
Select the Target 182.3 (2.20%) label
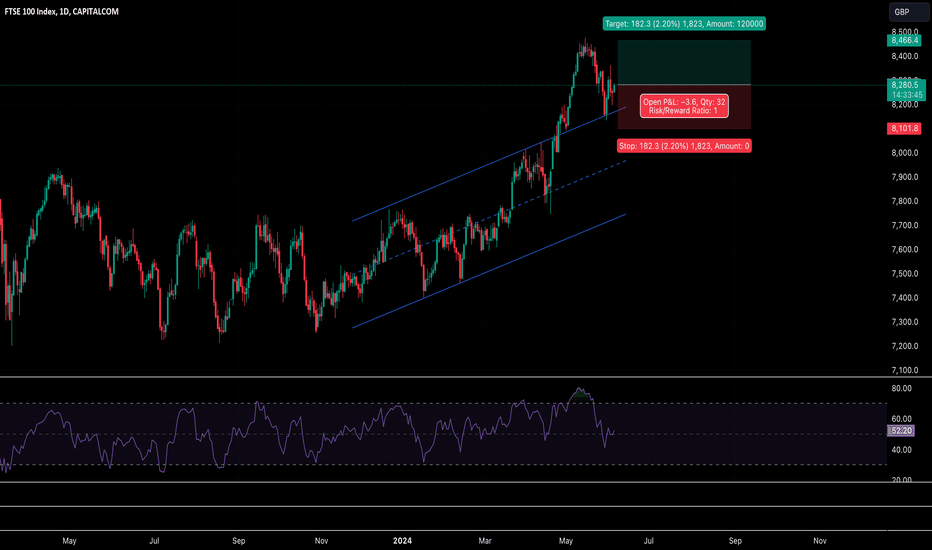pos(684,24)
